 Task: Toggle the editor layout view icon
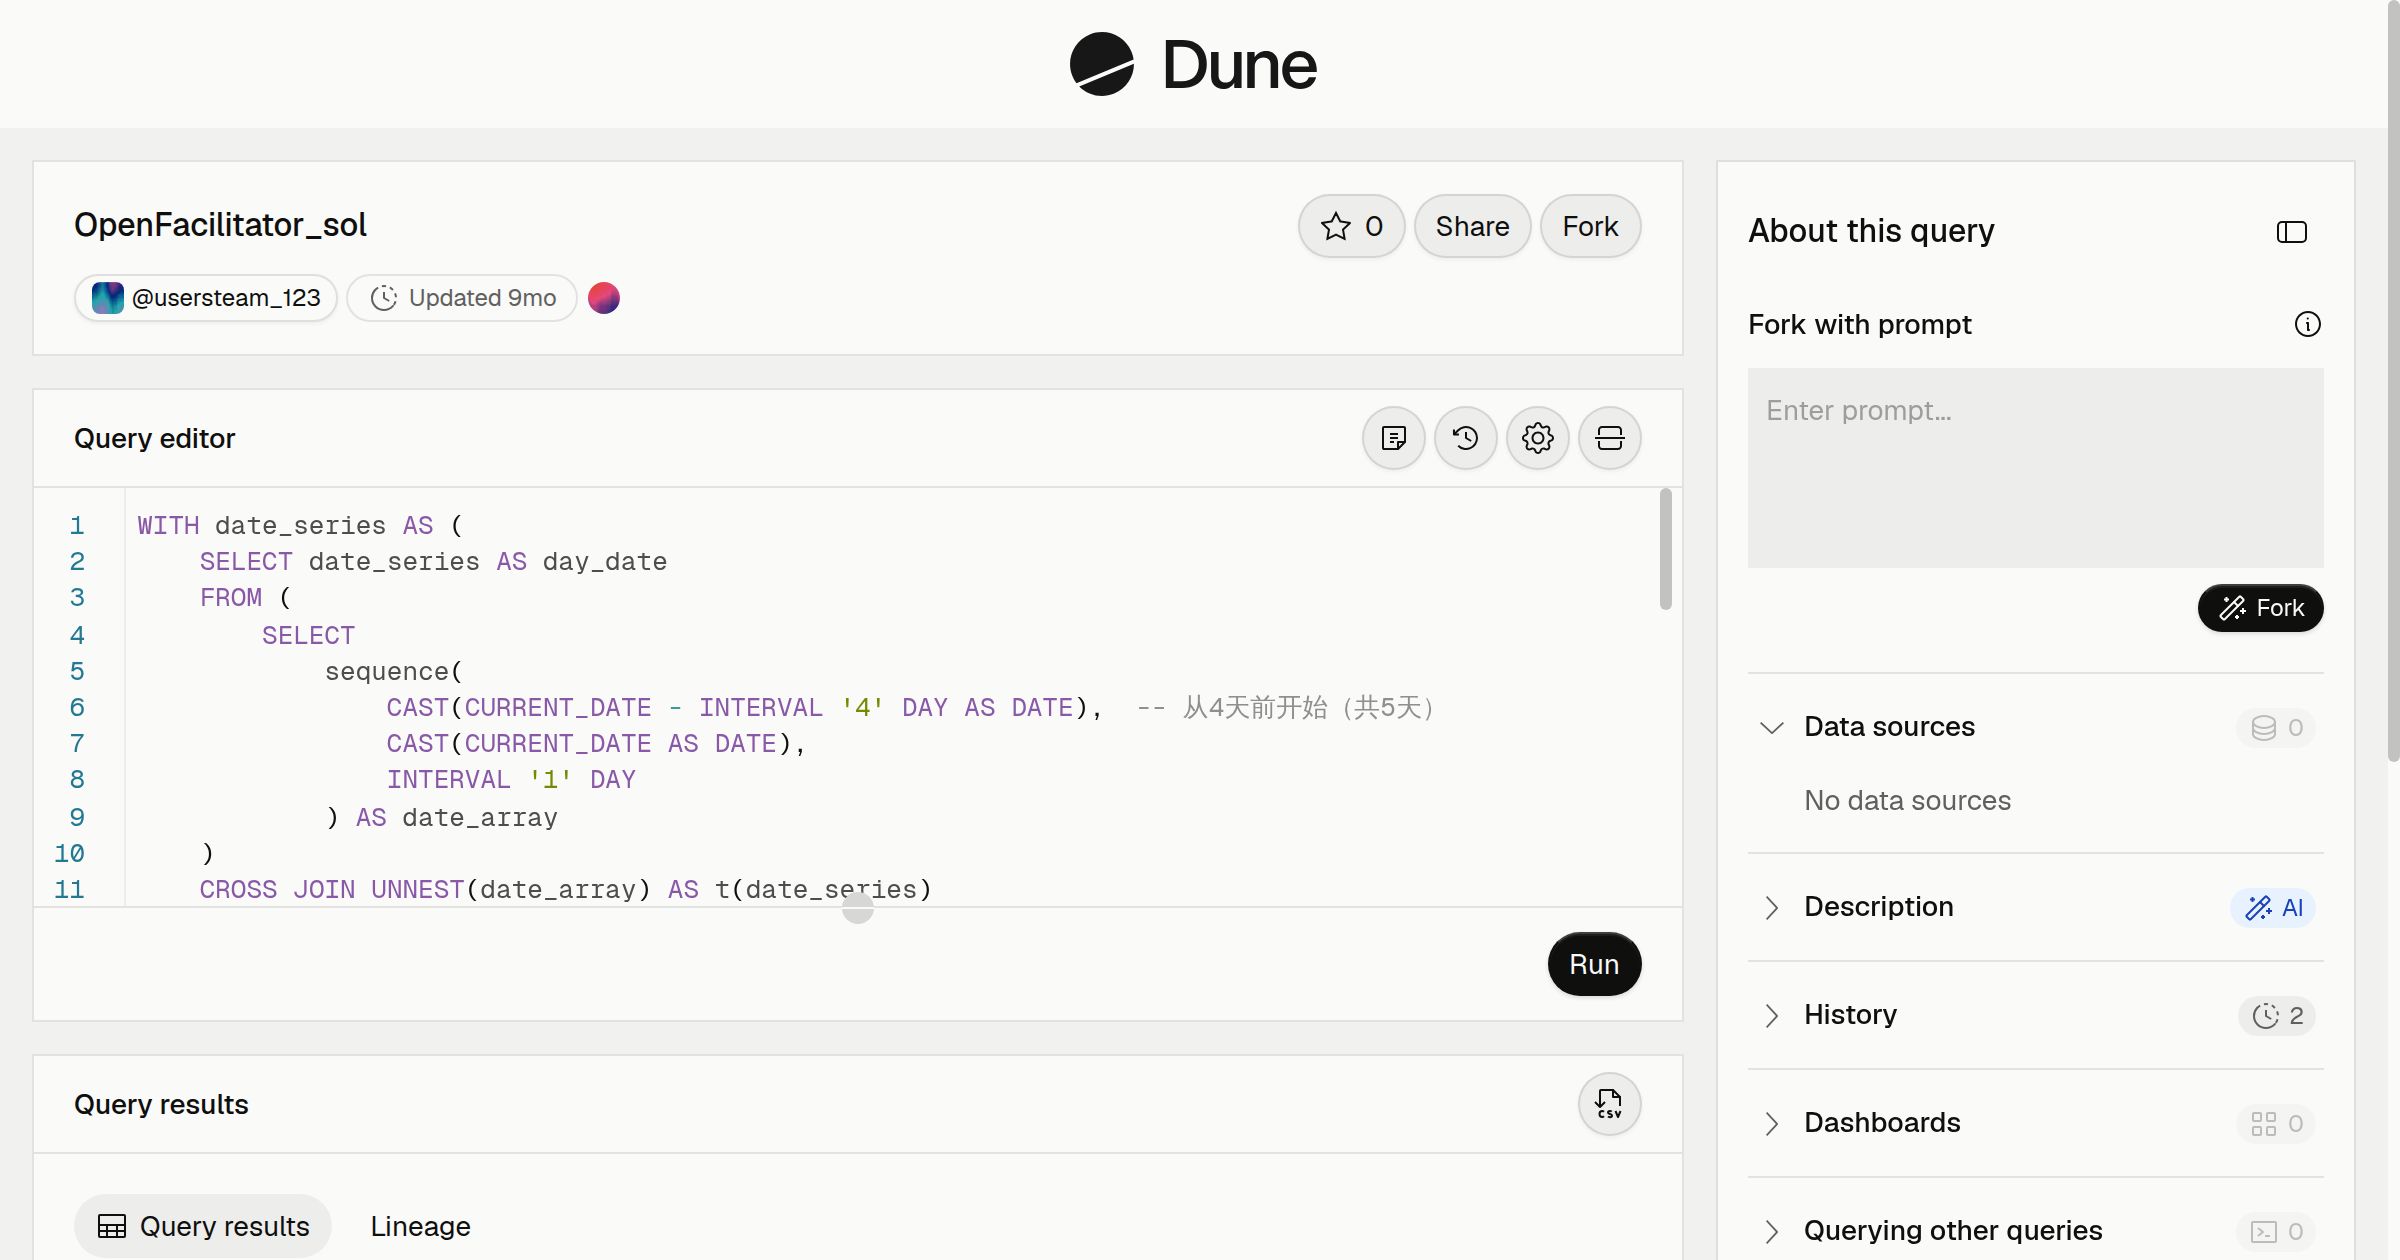click(1609, 438)
